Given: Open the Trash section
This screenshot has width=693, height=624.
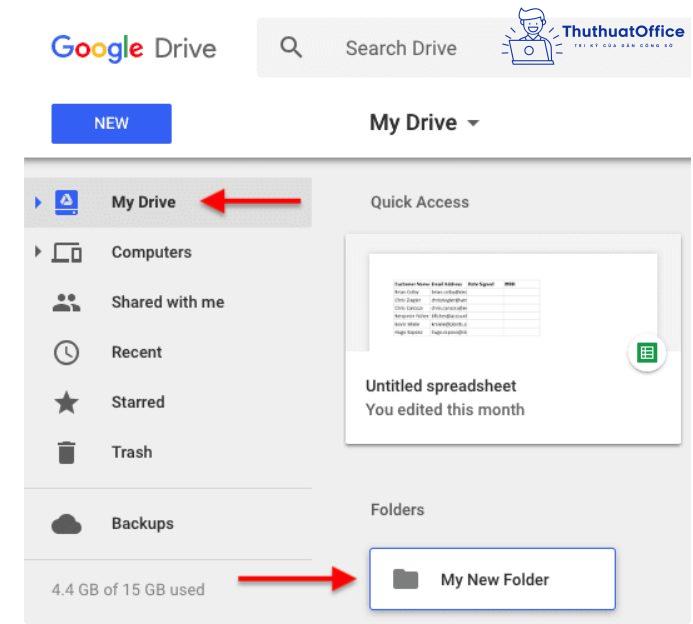Looking at the screenshot, I should (x=132, y=452).
